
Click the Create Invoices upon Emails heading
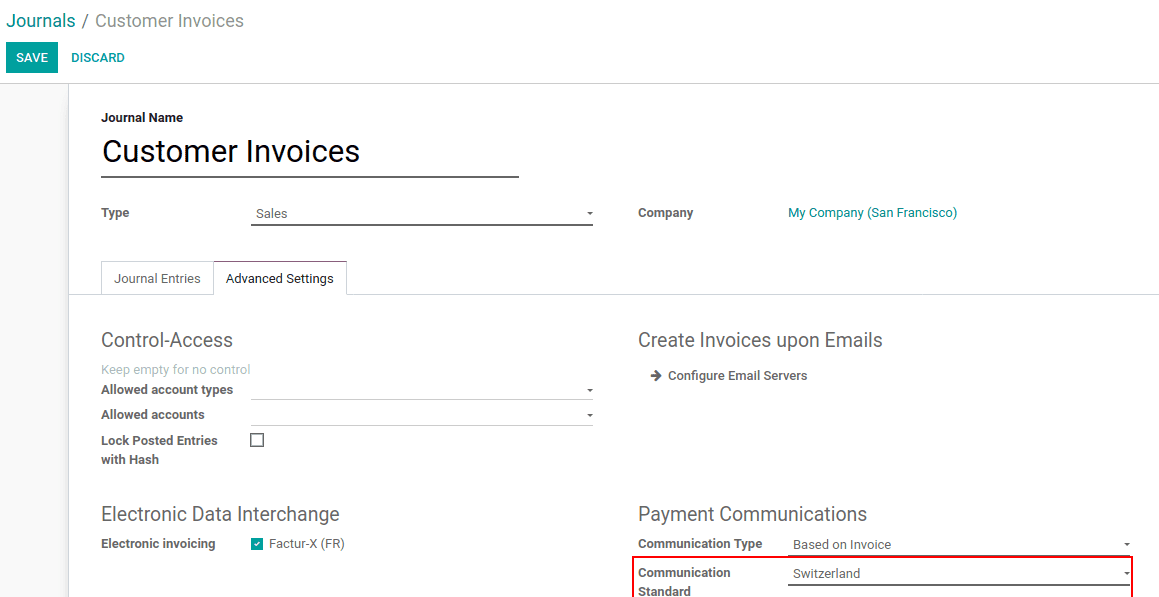click(760, 340)
